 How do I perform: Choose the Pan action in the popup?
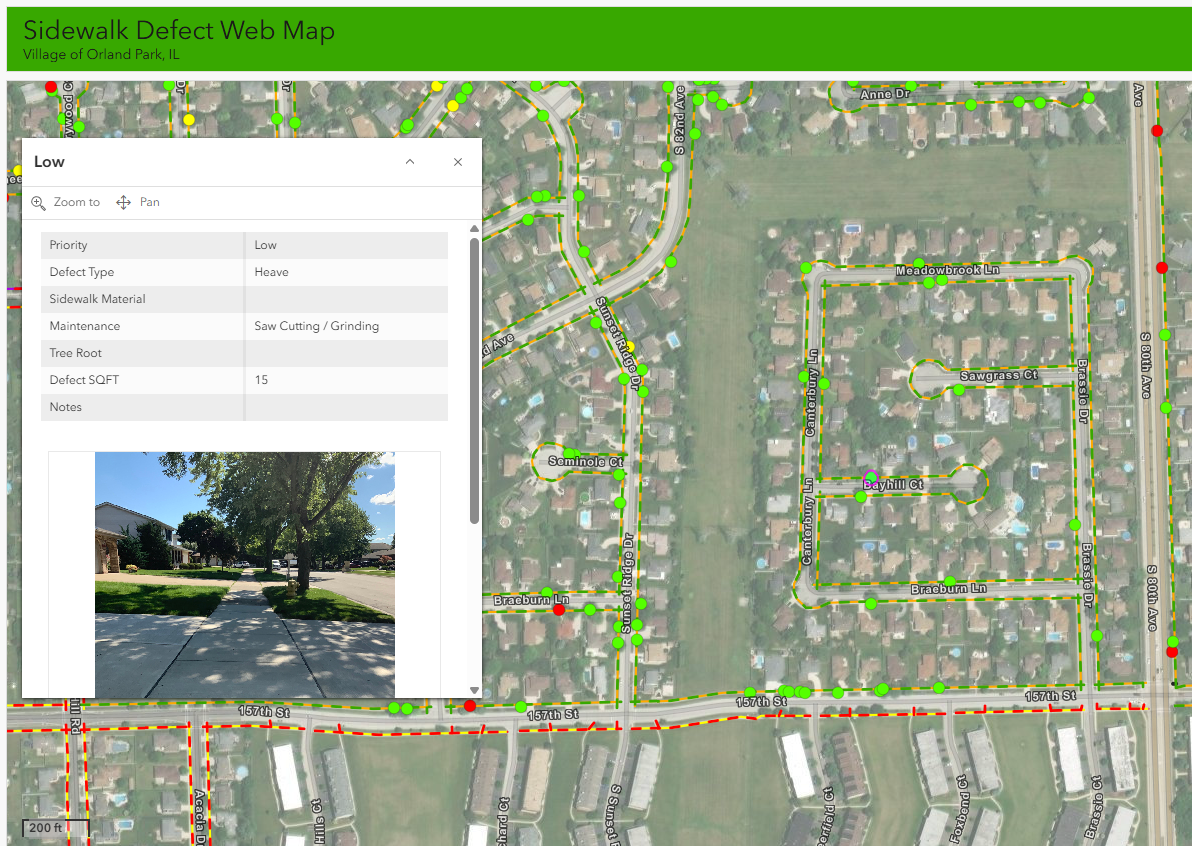[138, 202]
